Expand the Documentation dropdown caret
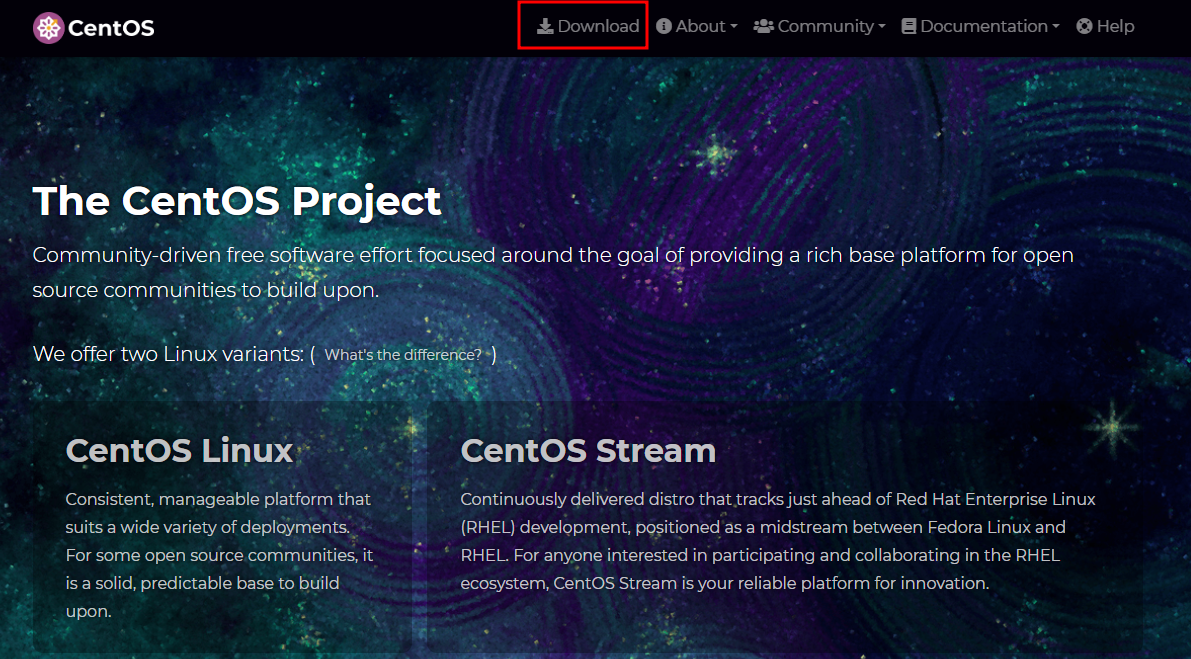 pos(1056,27)
